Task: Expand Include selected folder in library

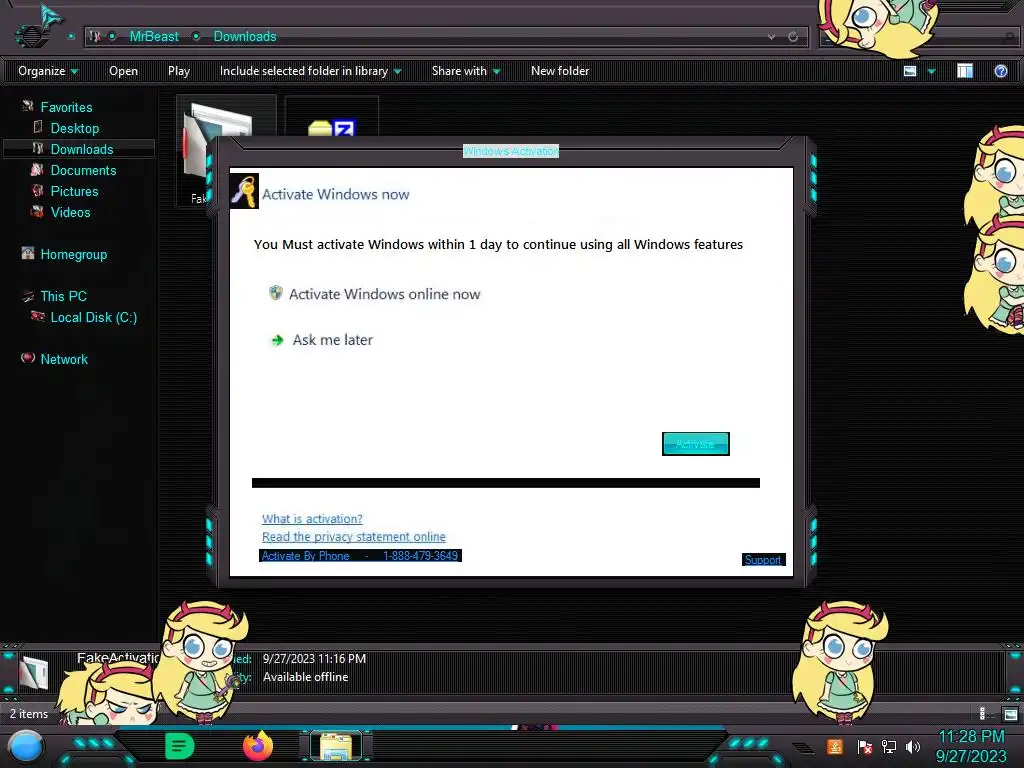Action: pyautogui.click(x=310, y=71)
